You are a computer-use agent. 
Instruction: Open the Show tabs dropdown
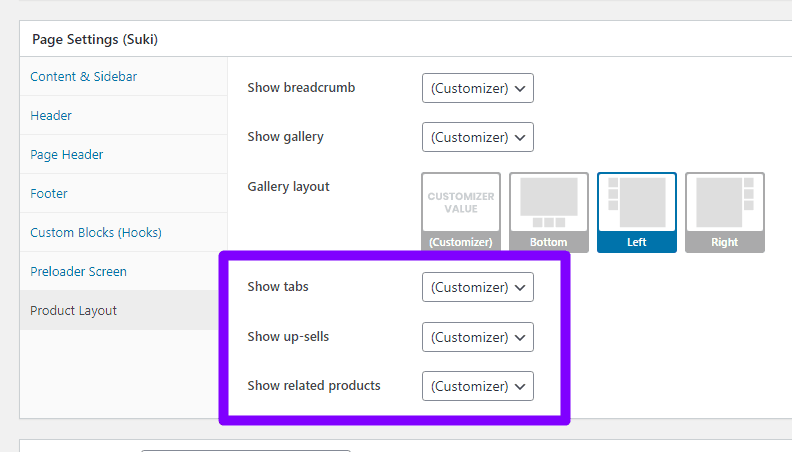(477, 287)
